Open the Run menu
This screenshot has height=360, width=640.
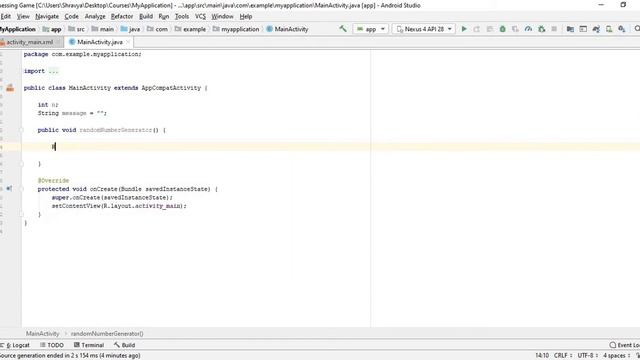click(x=164, y=16)
